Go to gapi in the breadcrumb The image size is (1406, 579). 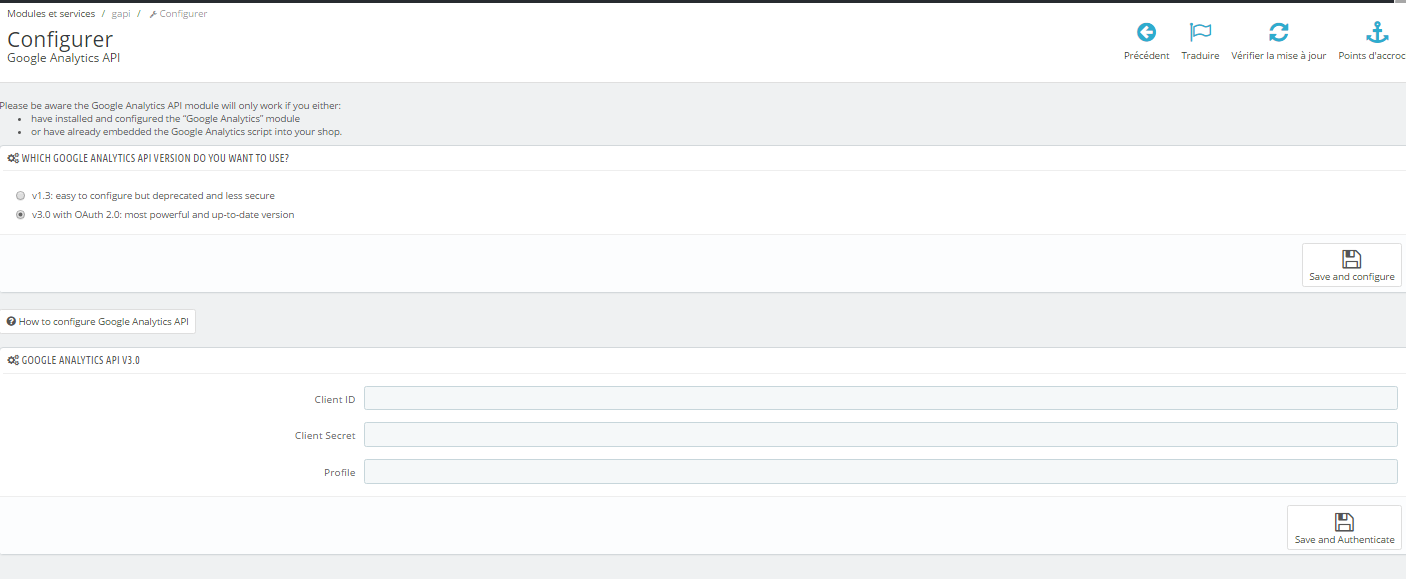(121, 14)
